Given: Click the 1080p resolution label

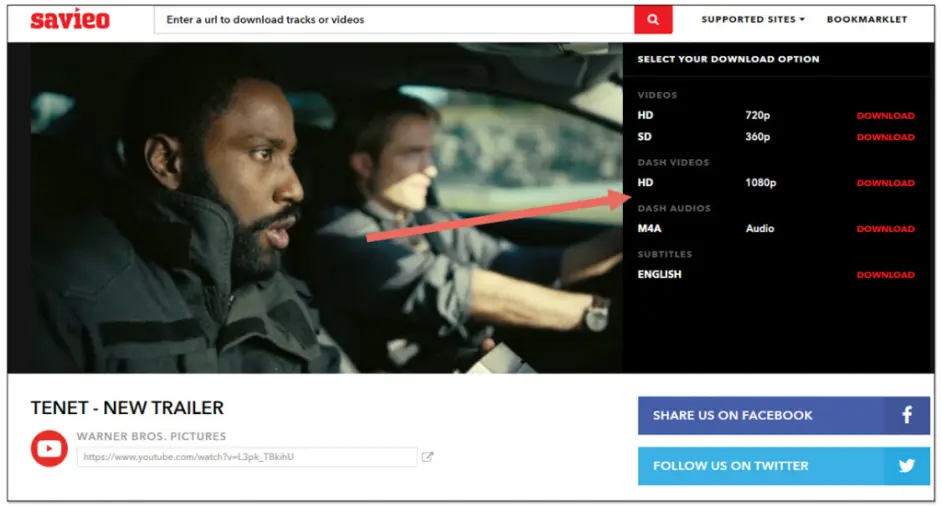Looking at the screenshot, I should (x=761, y=183).
